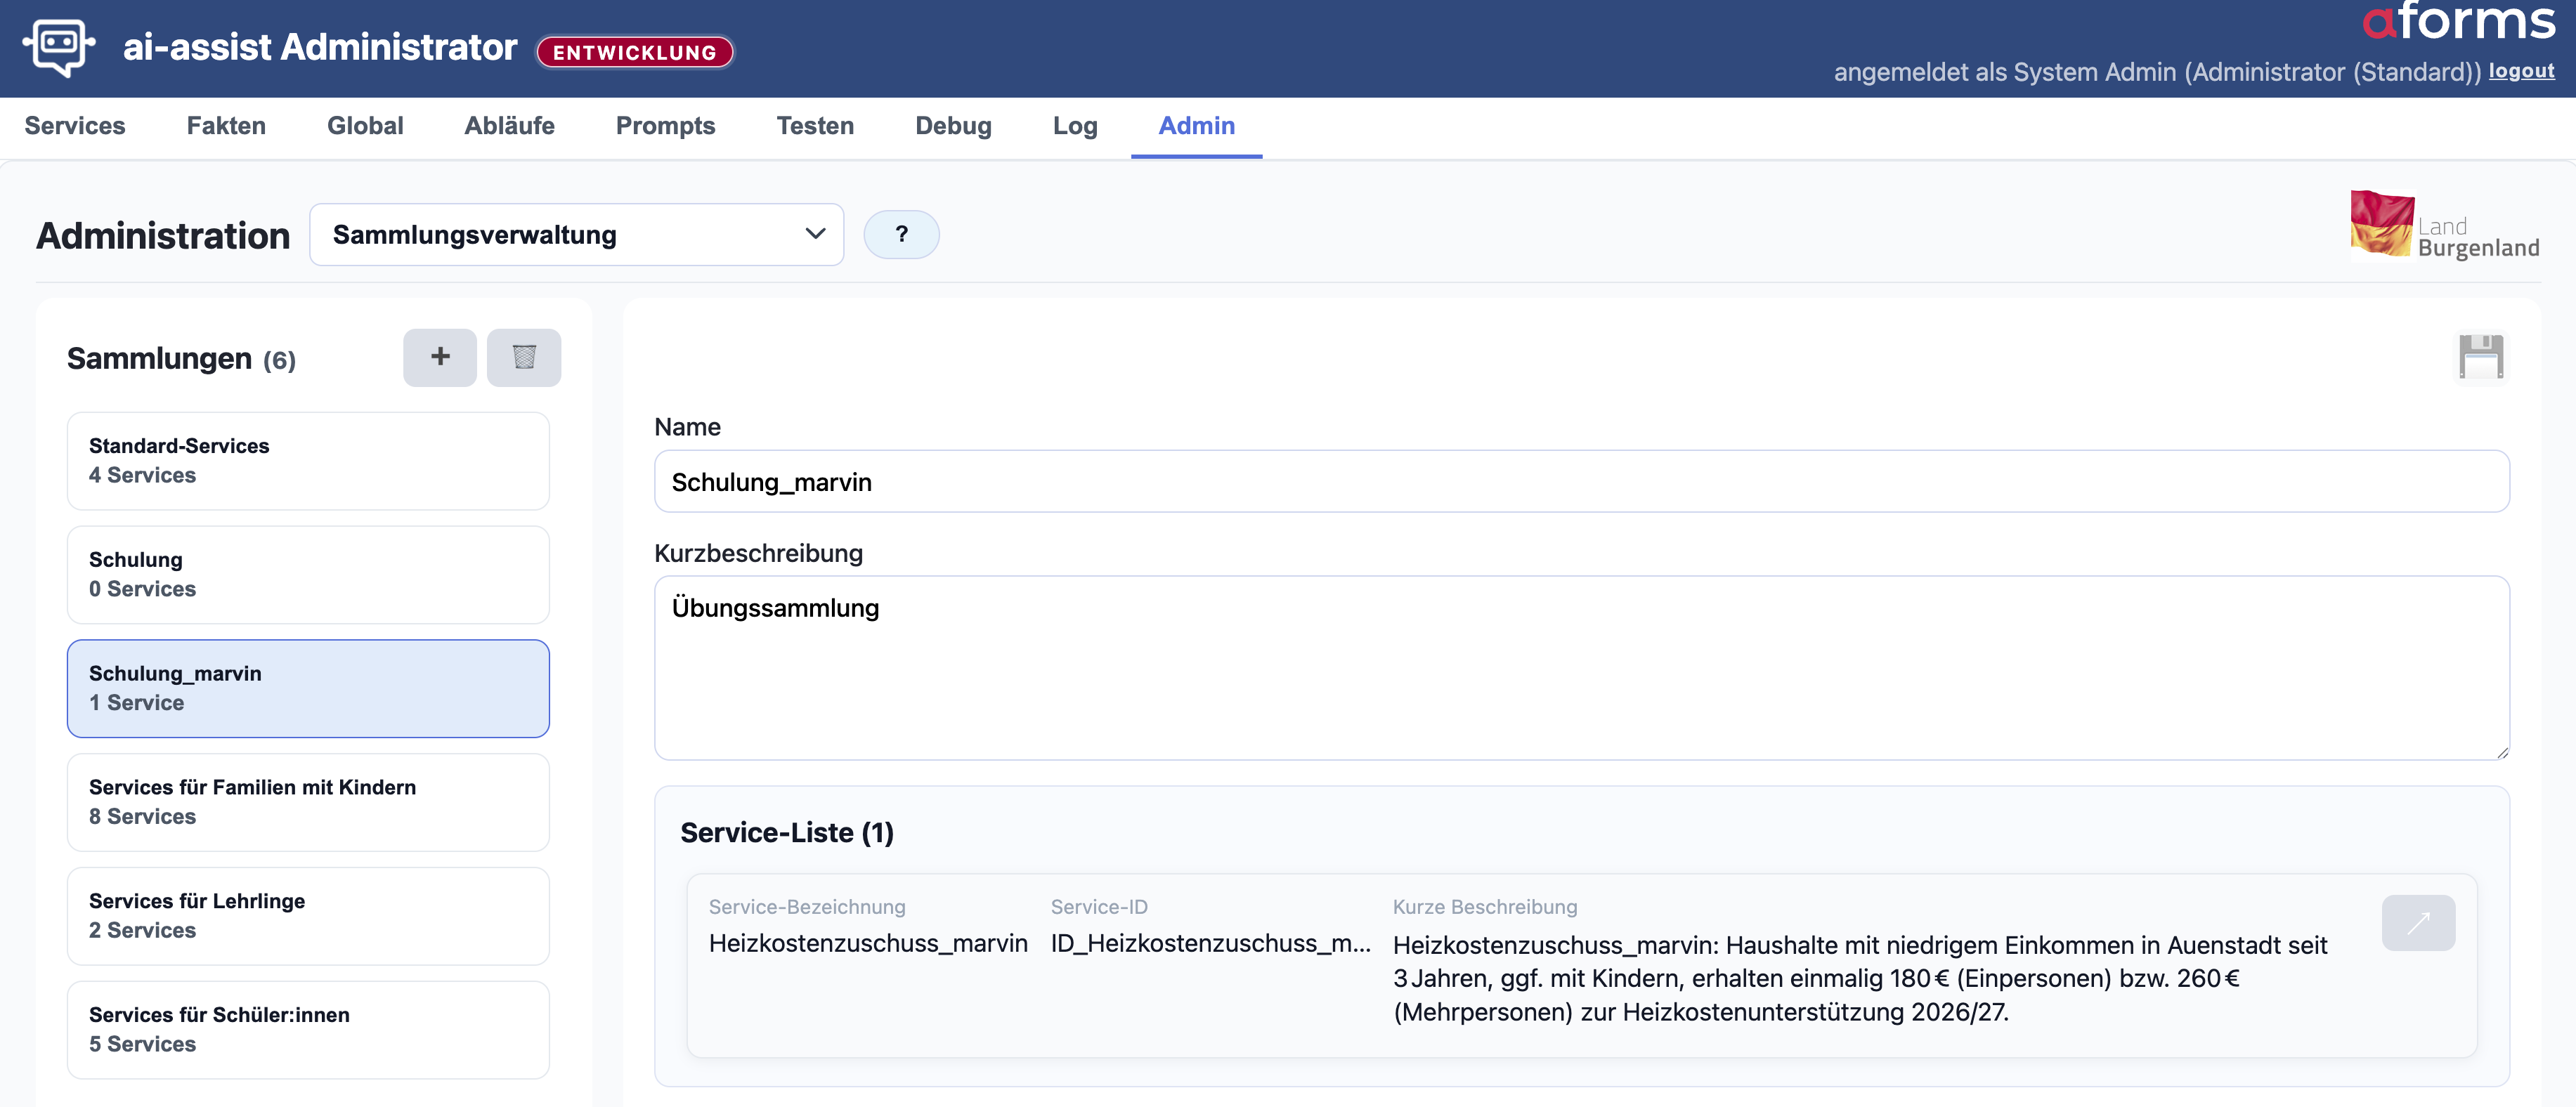Click the Service-Bezeichnung column header
Image resolution: width=2576 pixels, height=1107 pixels.
[807, 906]
